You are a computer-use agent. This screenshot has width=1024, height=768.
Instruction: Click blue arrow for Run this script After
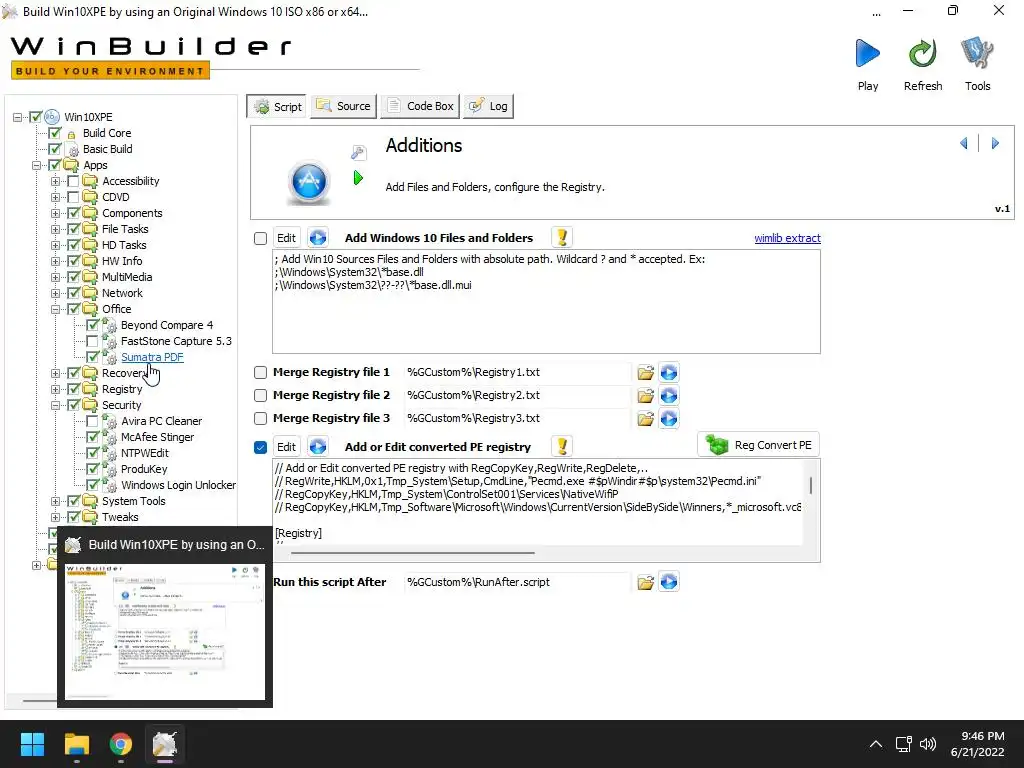(669, 581)
